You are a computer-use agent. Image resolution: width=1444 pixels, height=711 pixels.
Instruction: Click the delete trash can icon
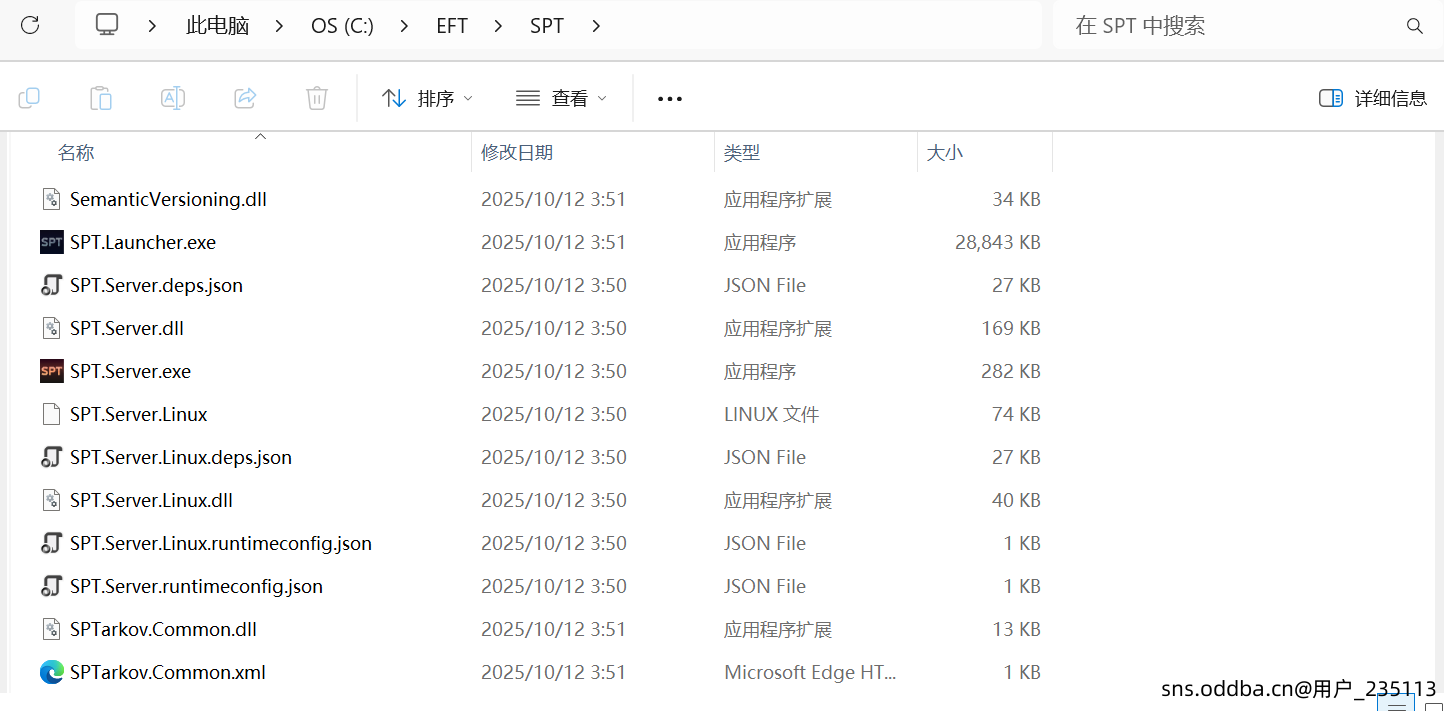click(316, 98)
